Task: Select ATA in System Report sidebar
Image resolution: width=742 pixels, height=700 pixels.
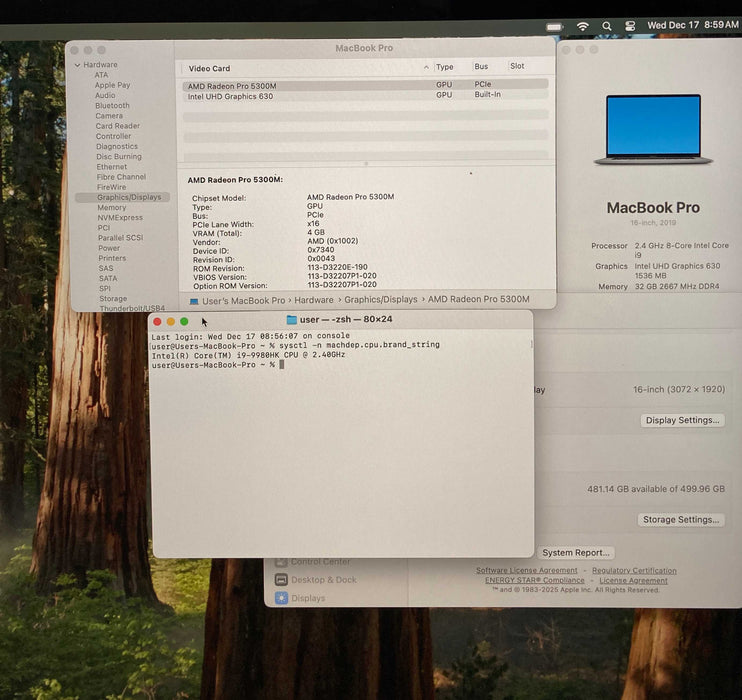Action: (101, 75)
